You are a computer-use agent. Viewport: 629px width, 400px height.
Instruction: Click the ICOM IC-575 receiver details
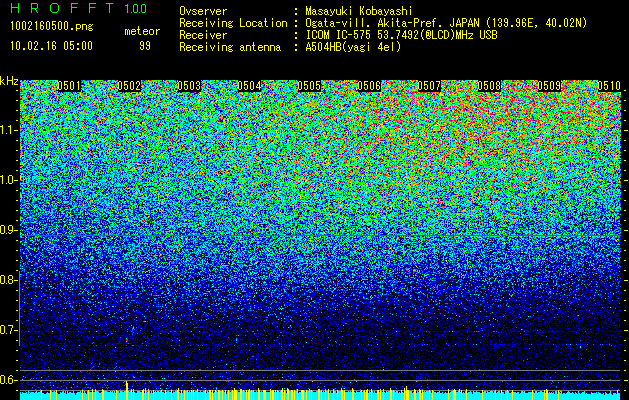(402, 35)
